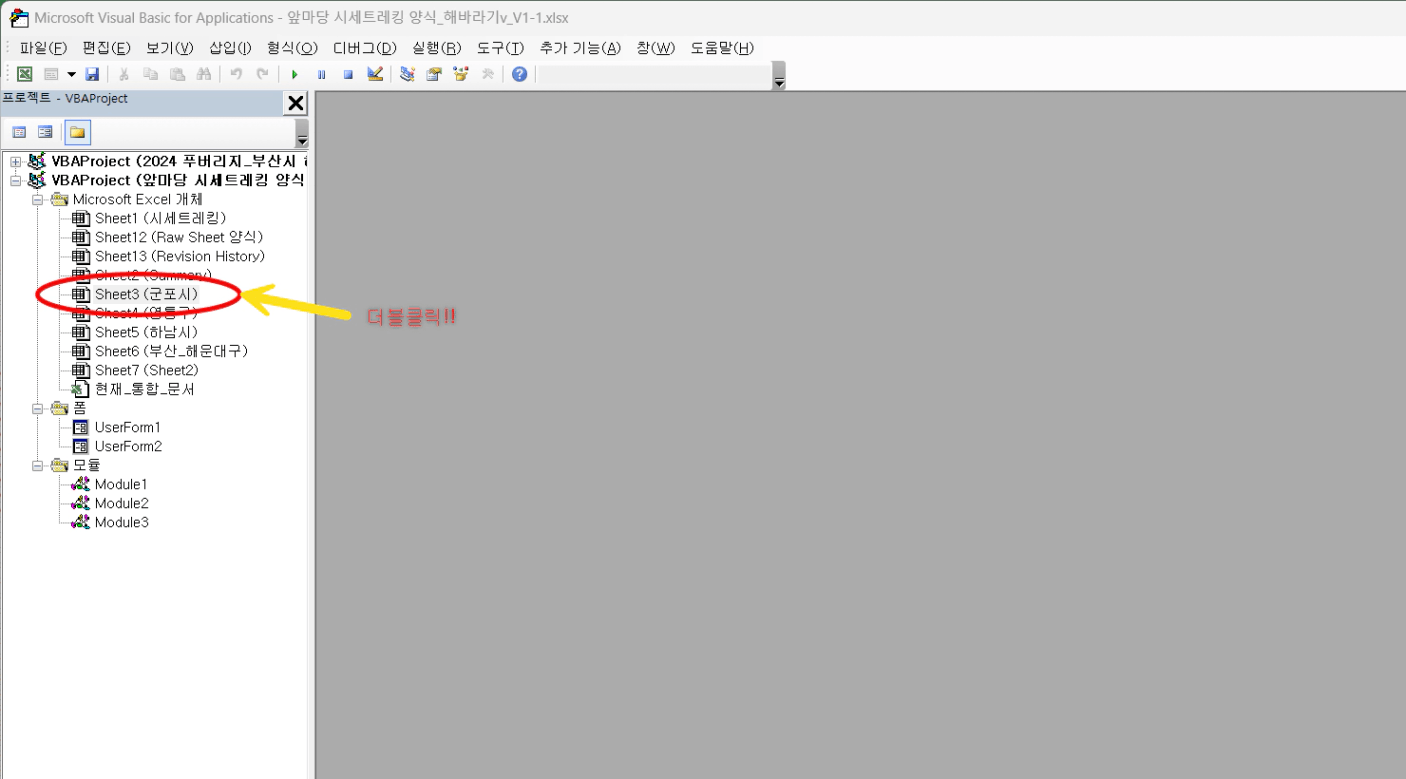Viewport: 1406px width, 779px height.
Task: Click View Object icon in project panel
Action: tap(45, 132)
